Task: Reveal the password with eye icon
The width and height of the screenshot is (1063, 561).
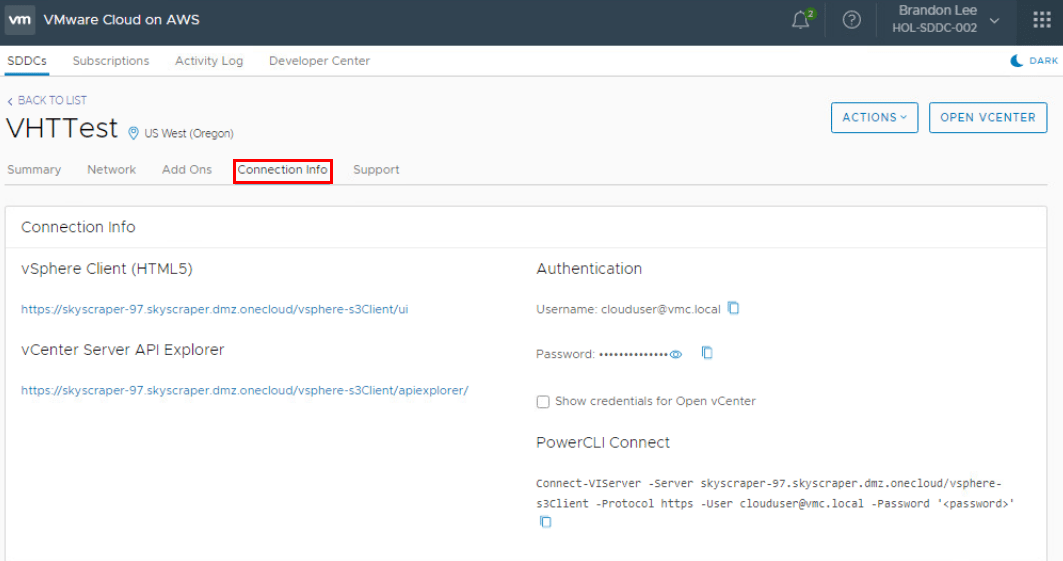Action: (x=676, y=354)
